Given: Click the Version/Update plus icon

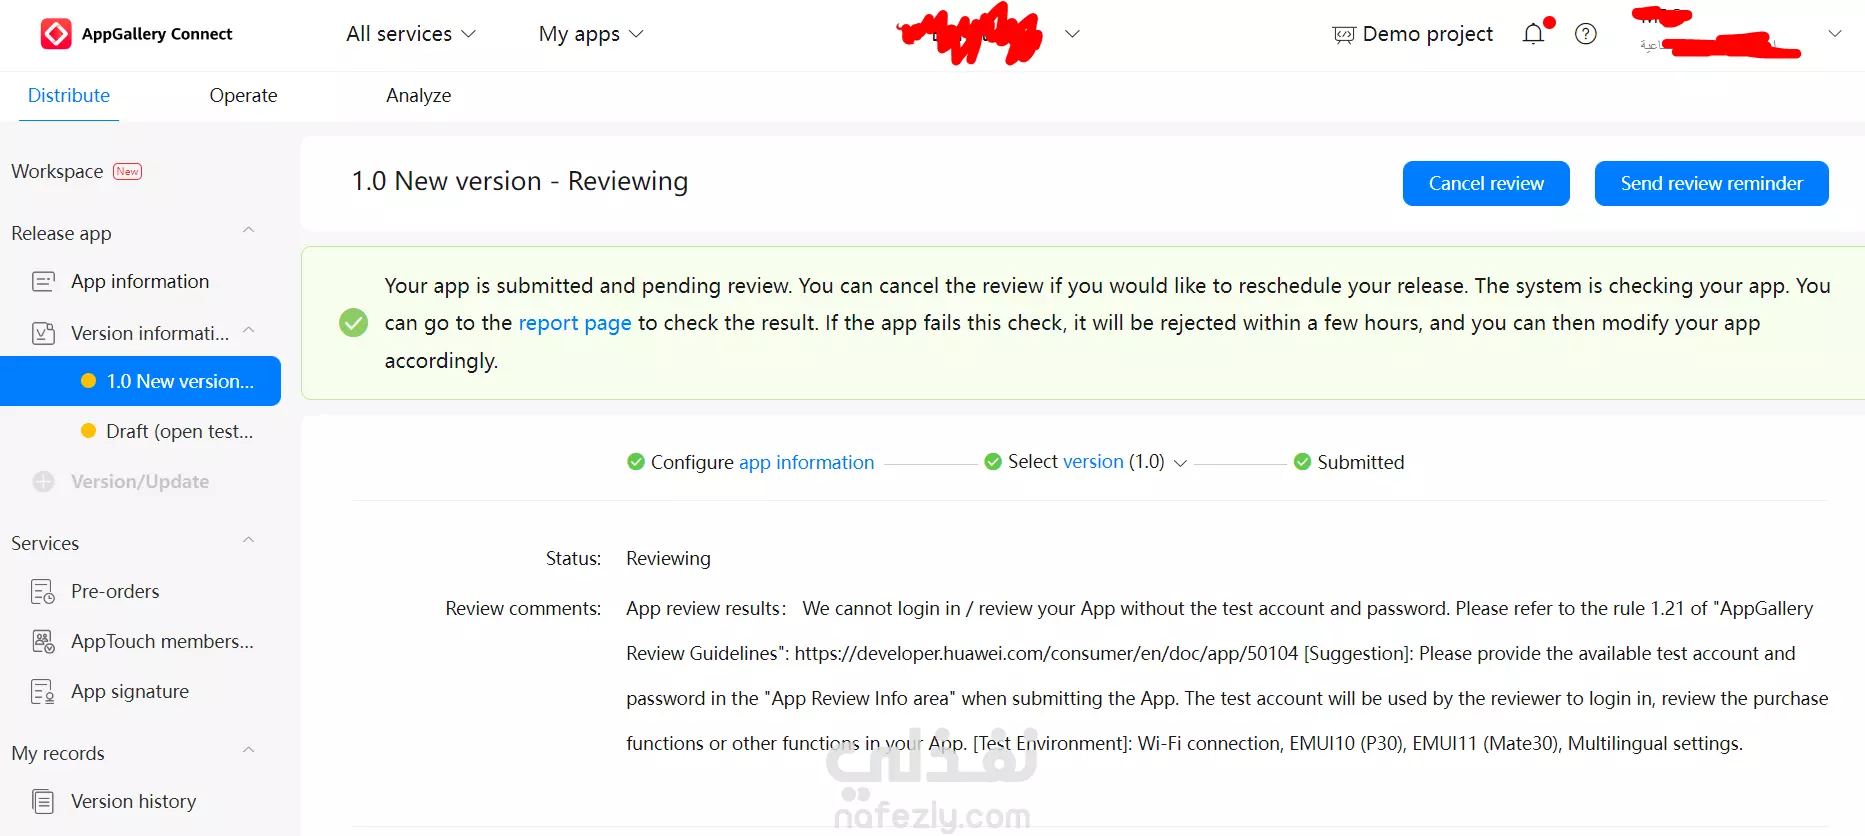Looking at the screenshot, I should point(43,482).
